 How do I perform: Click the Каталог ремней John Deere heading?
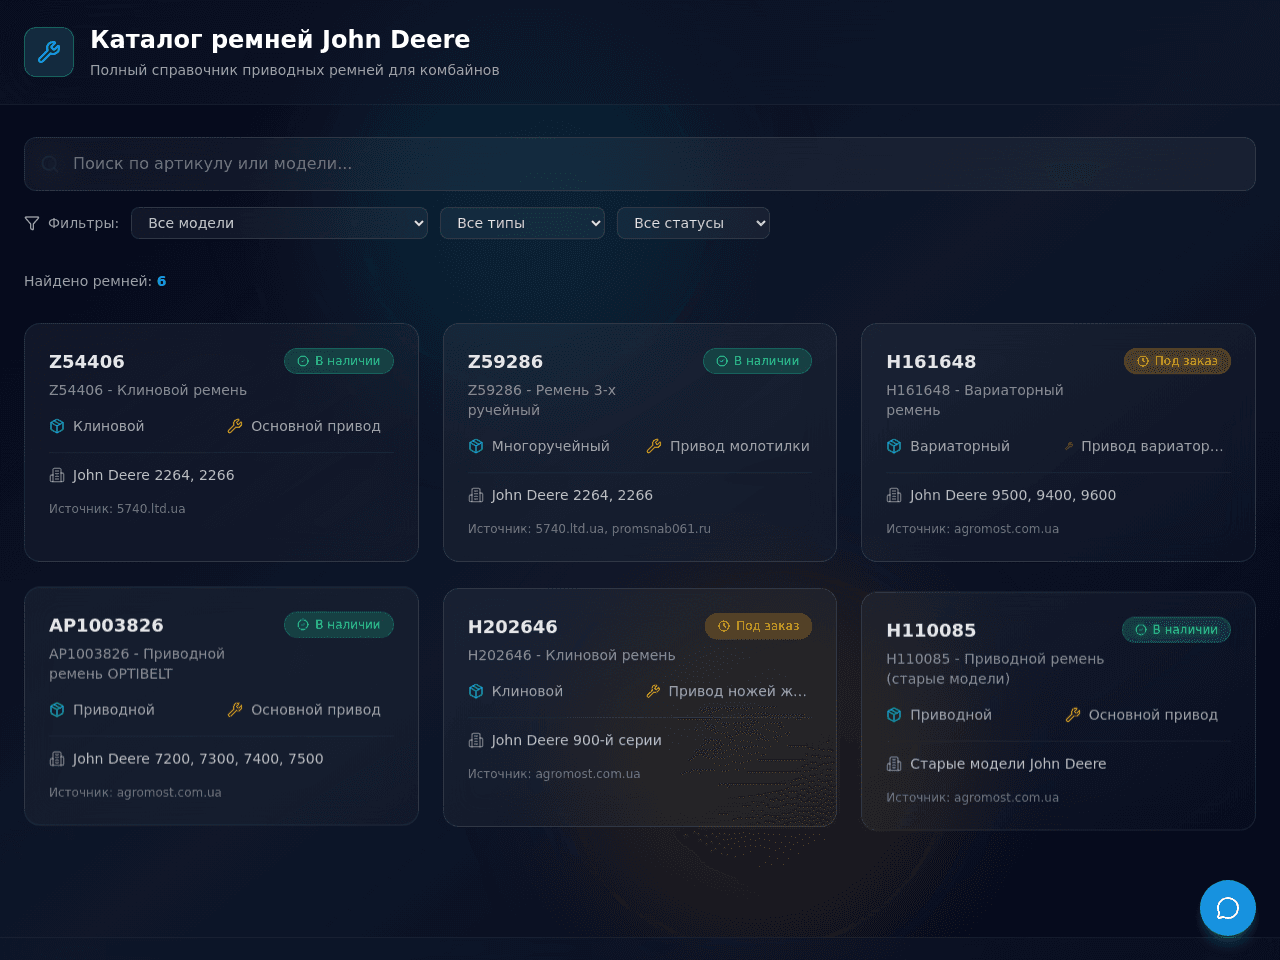(x=280, y=39)
